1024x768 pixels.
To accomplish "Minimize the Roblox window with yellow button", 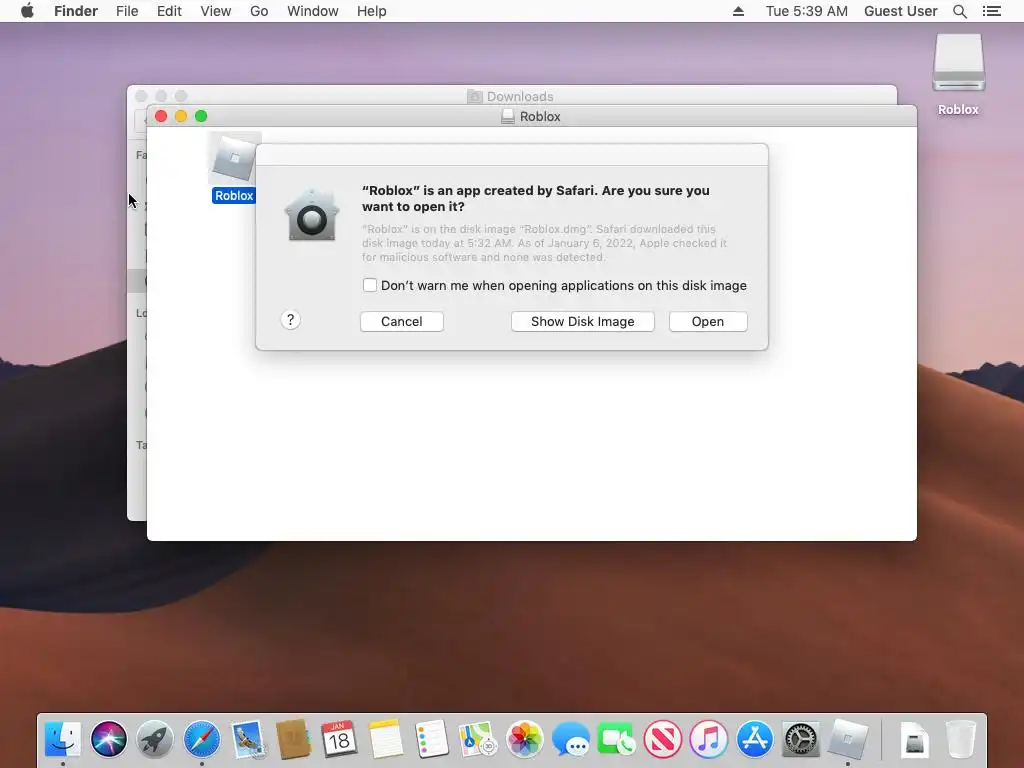I will pyautogui.click(x=181, y=116).
